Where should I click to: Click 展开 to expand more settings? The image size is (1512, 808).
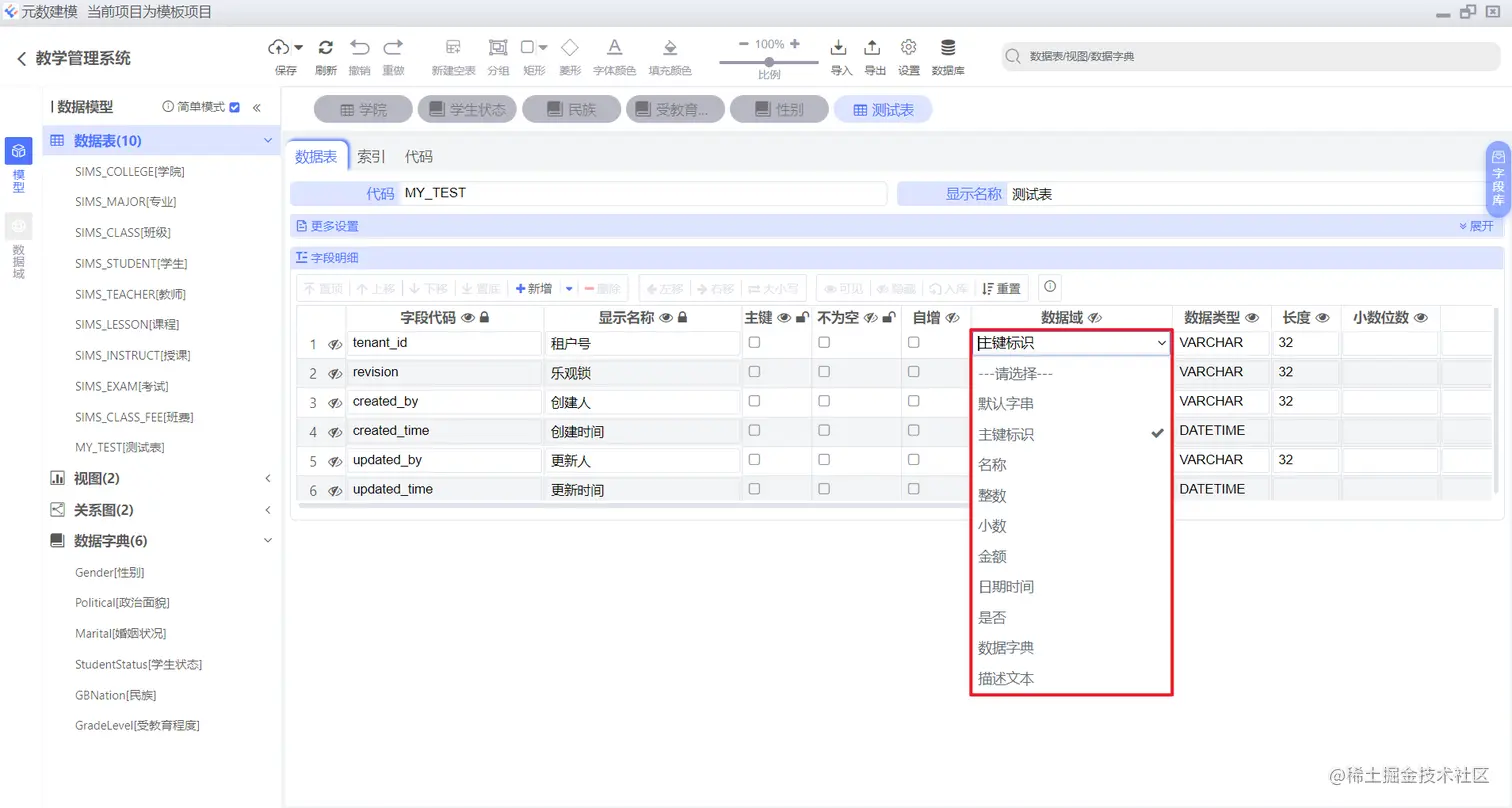1476,226
